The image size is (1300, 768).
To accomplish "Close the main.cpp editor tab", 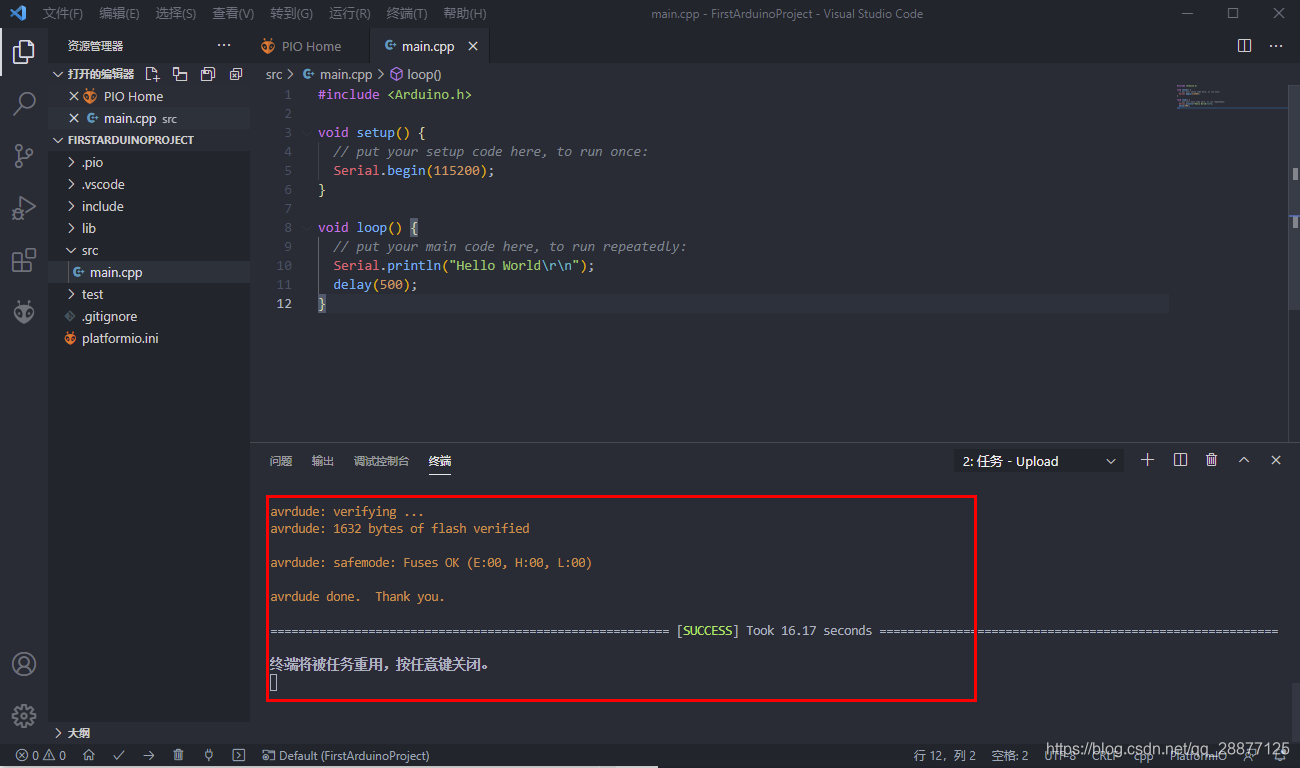I will (x=473, y=47).
